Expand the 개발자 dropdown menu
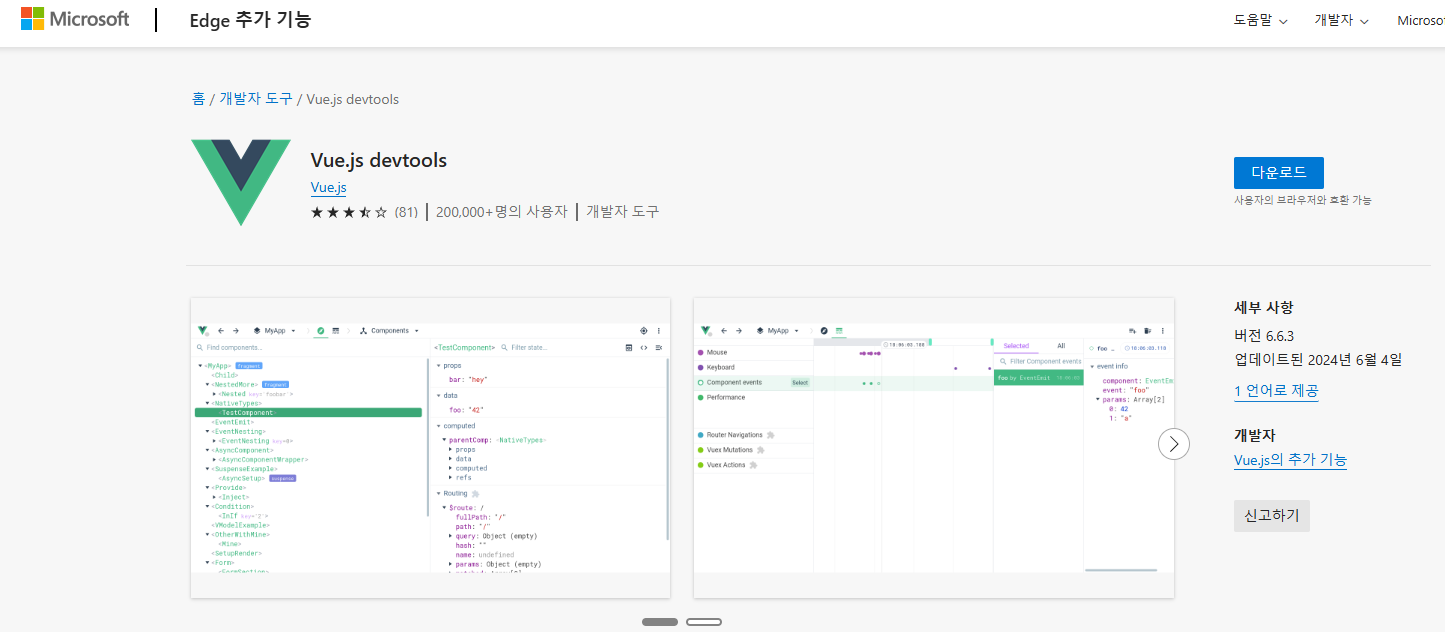 coord(1341,21)
